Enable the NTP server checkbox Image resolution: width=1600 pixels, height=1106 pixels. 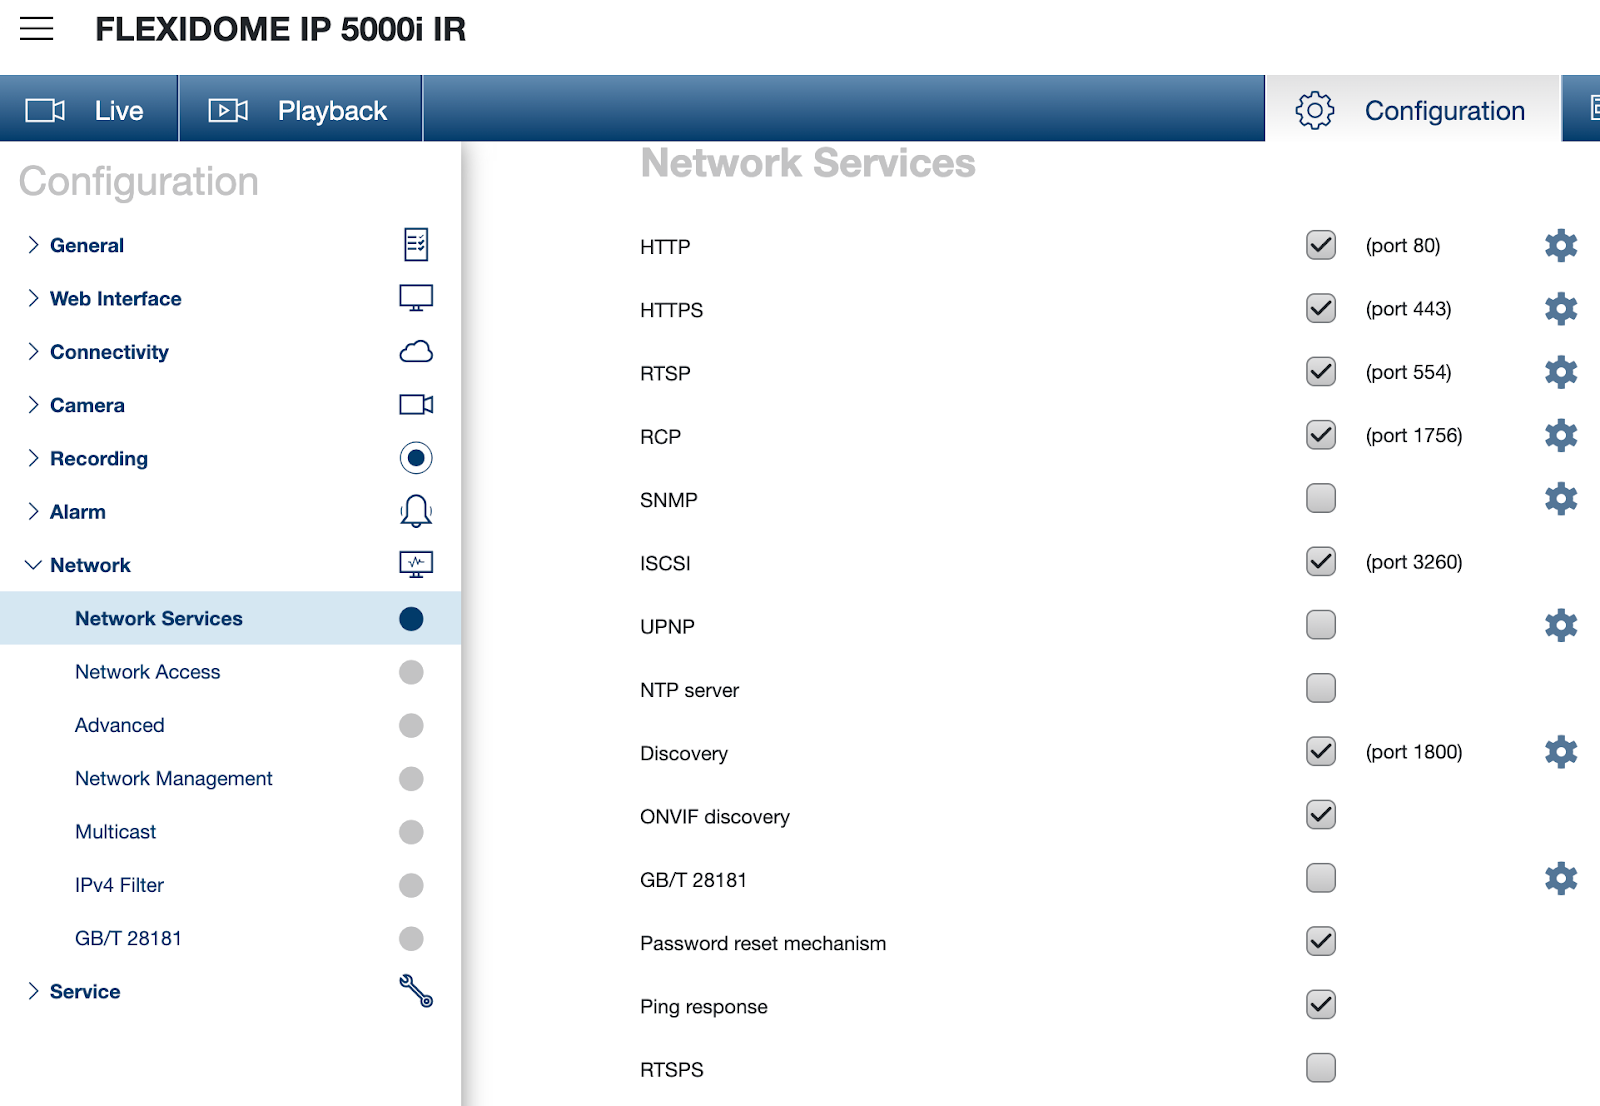pyautogui.click(x=1321, y=688)
